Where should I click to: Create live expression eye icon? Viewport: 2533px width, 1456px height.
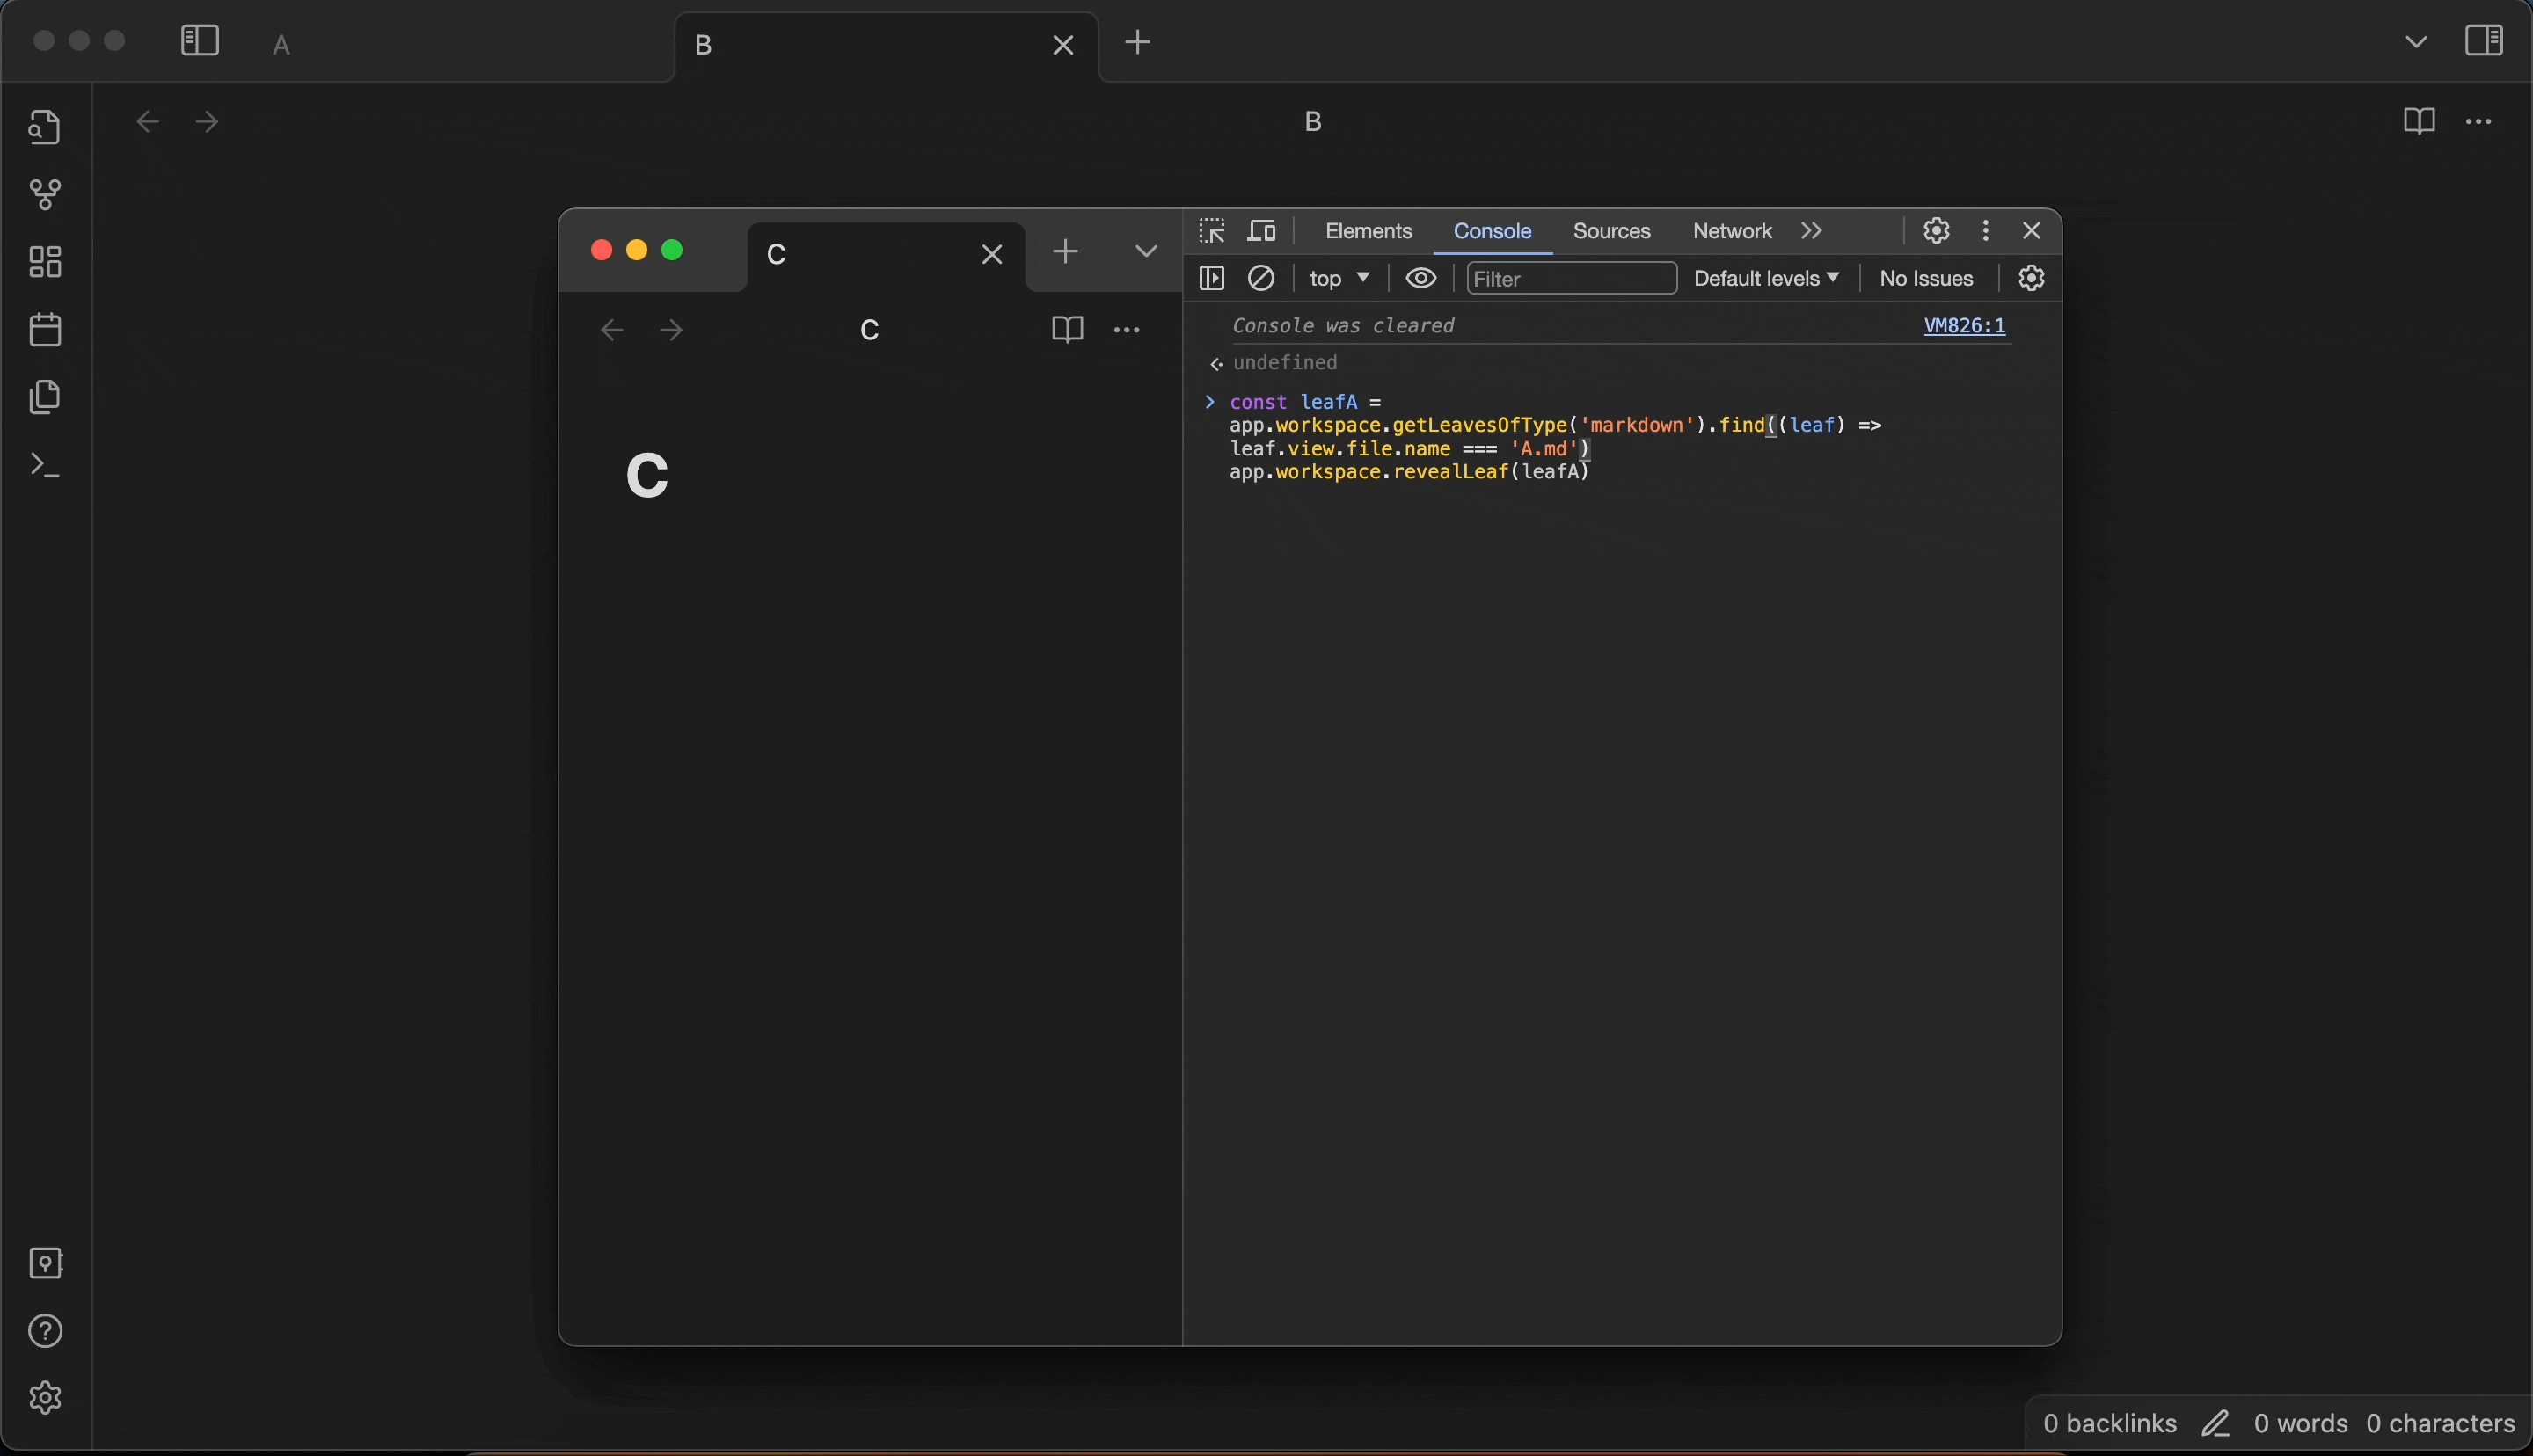coord(1421,279)
